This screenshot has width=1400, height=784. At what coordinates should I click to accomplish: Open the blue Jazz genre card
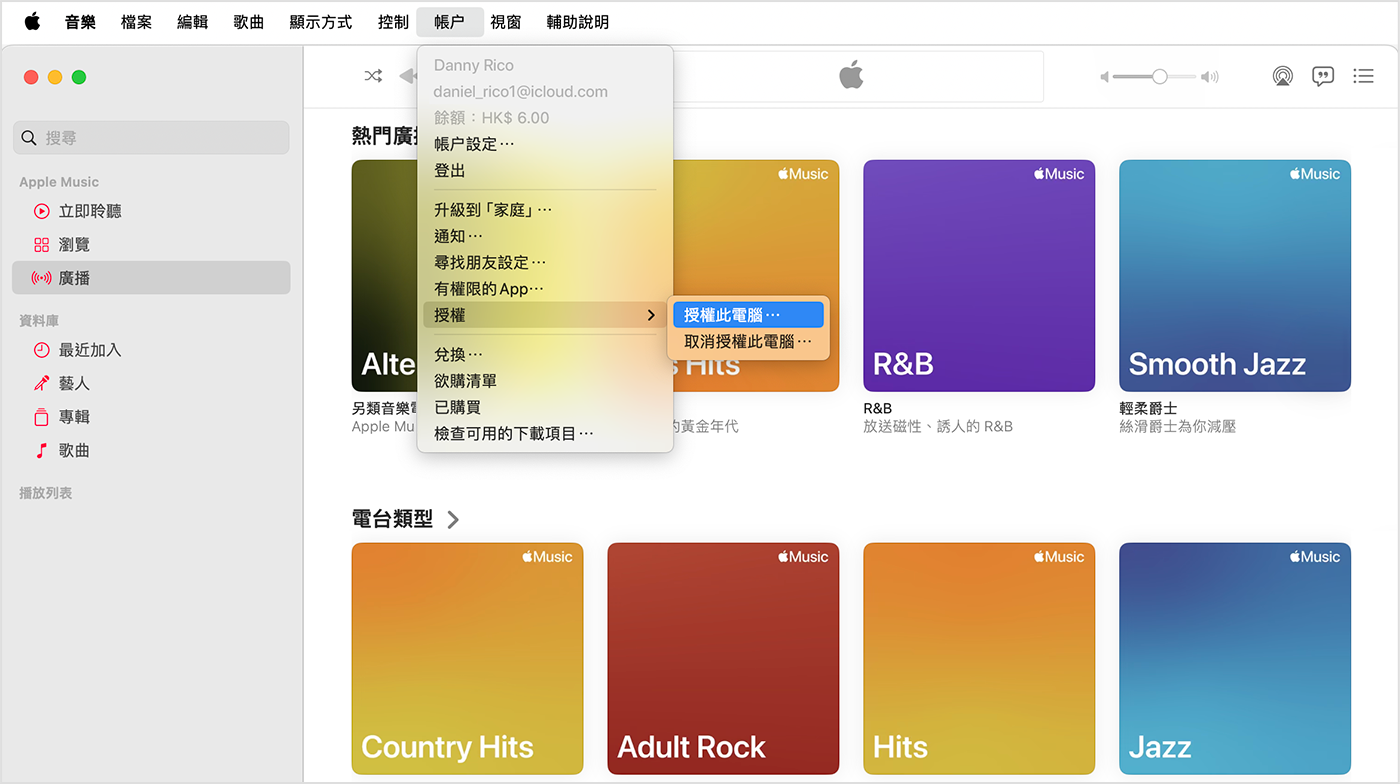[1235, 659]
